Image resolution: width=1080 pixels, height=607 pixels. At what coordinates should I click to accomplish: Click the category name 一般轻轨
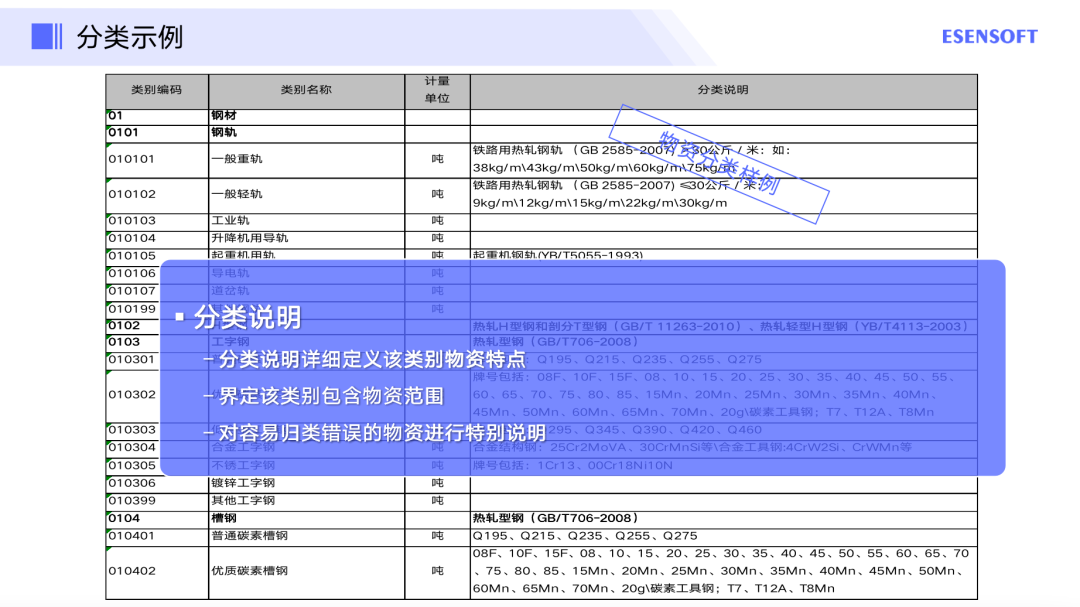click(x=237, y=194)
